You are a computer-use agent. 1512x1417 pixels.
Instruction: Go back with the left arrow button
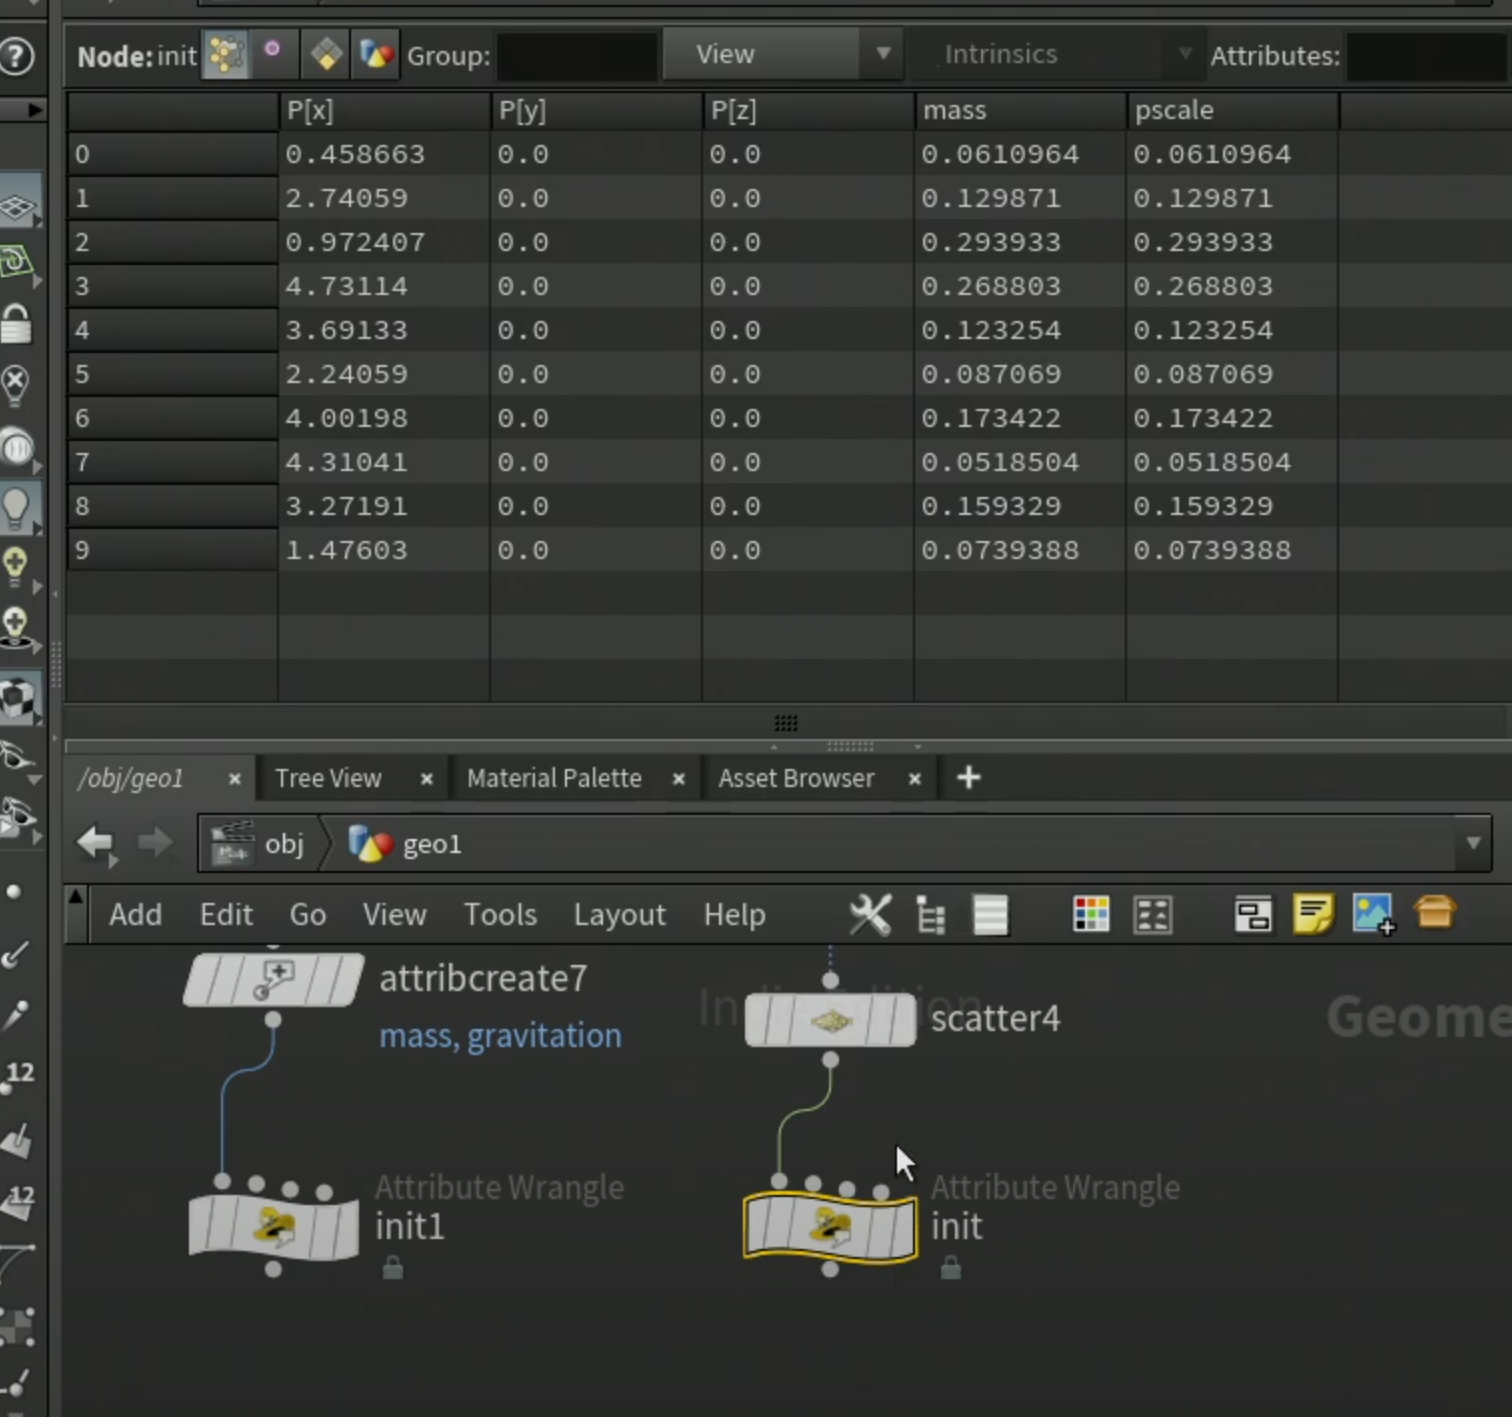pyautogui.click(x=97, y=844)
